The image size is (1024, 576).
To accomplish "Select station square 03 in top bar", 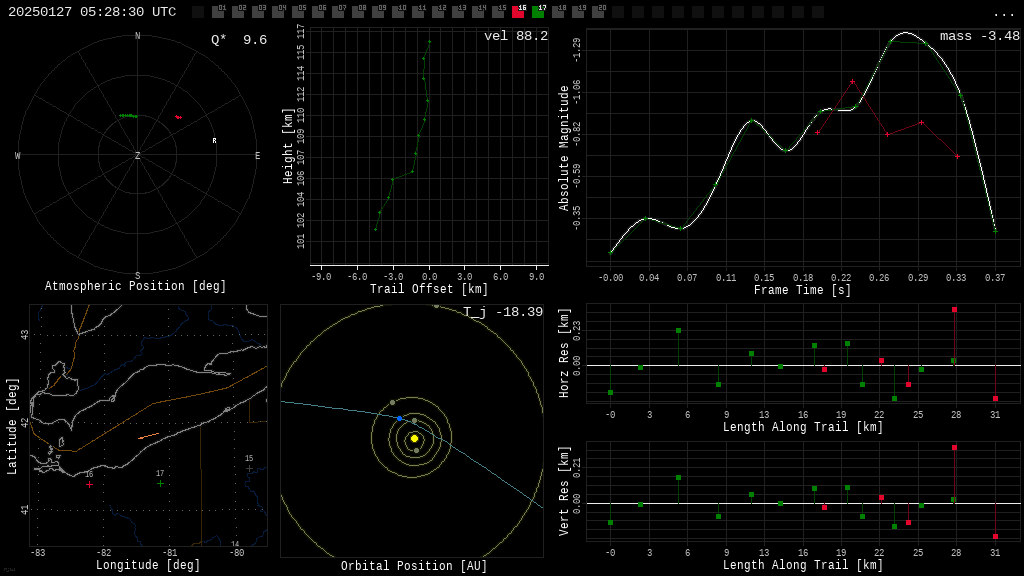I will point(258,12).
